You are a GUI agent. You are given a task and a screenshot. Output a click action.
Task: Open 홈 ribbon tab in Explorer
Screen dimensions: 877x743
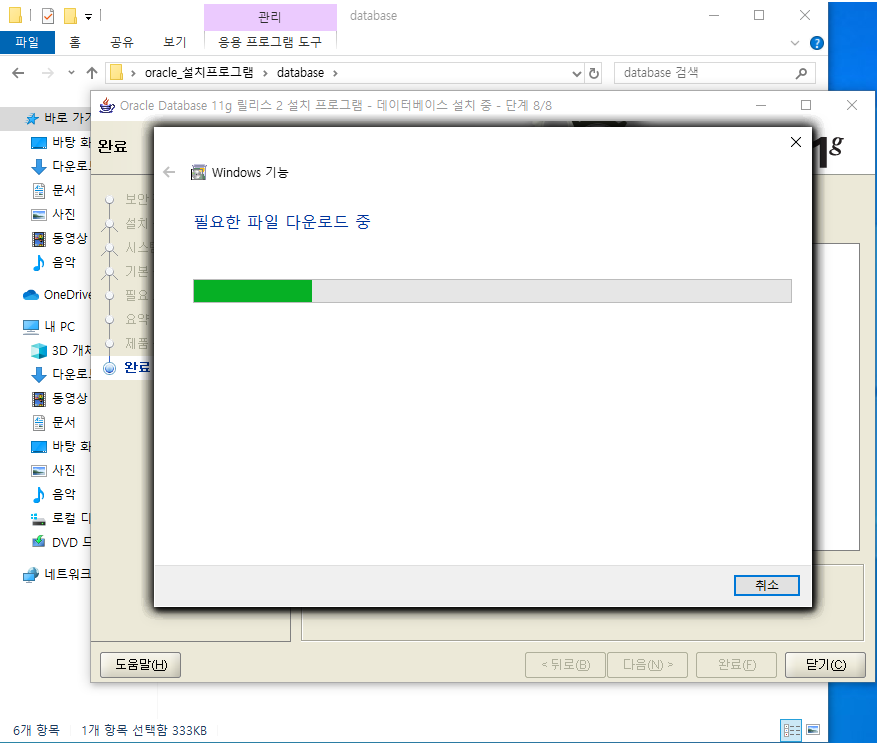point(75,43)
